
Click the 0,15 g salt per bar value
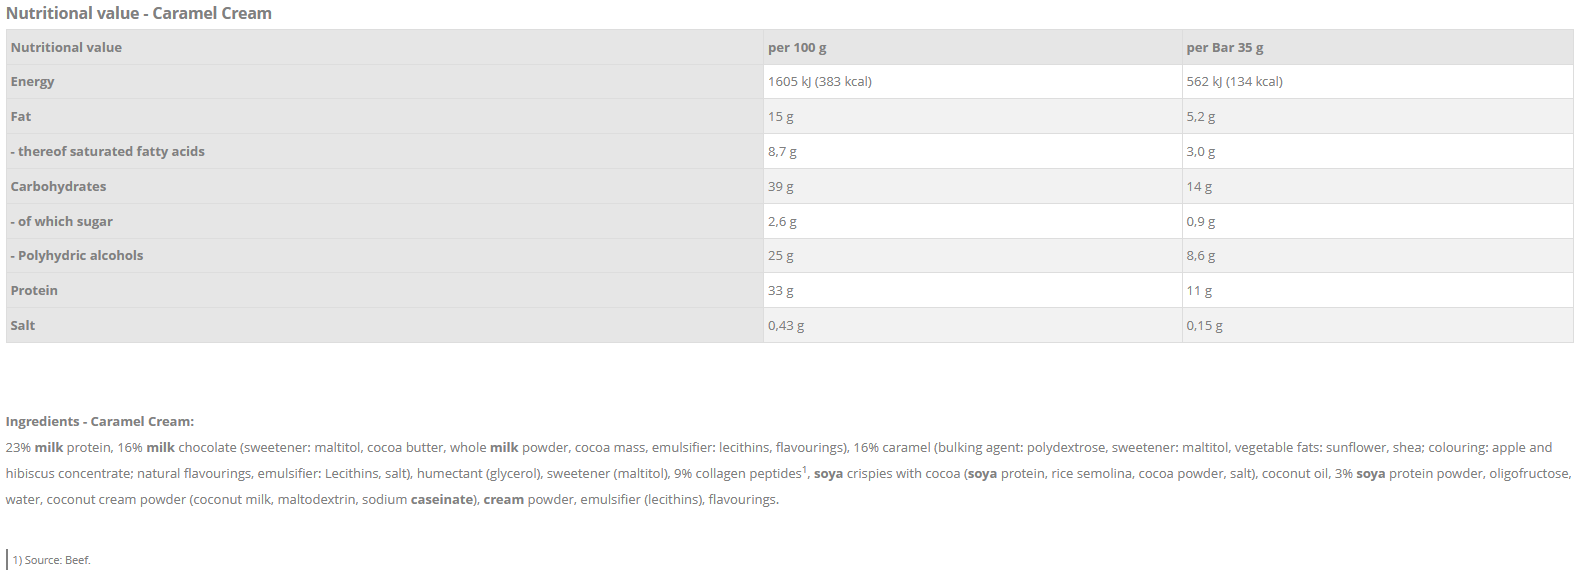(1204, 326)
